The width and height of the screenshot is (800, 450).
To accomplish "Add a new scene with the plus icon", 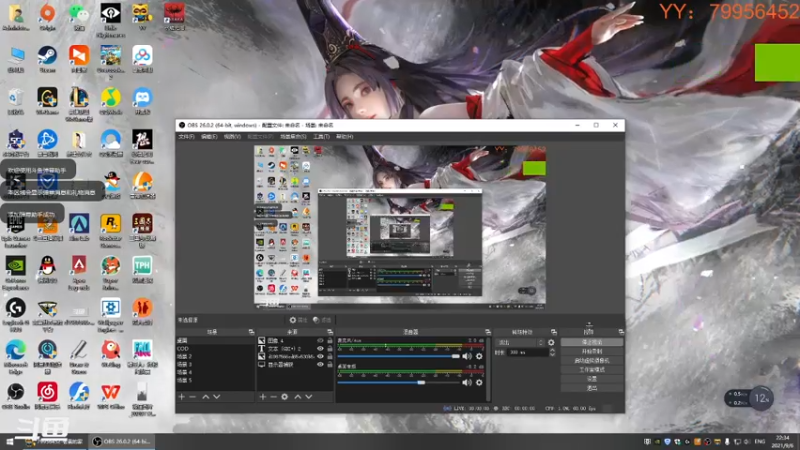I will point(181,396).
